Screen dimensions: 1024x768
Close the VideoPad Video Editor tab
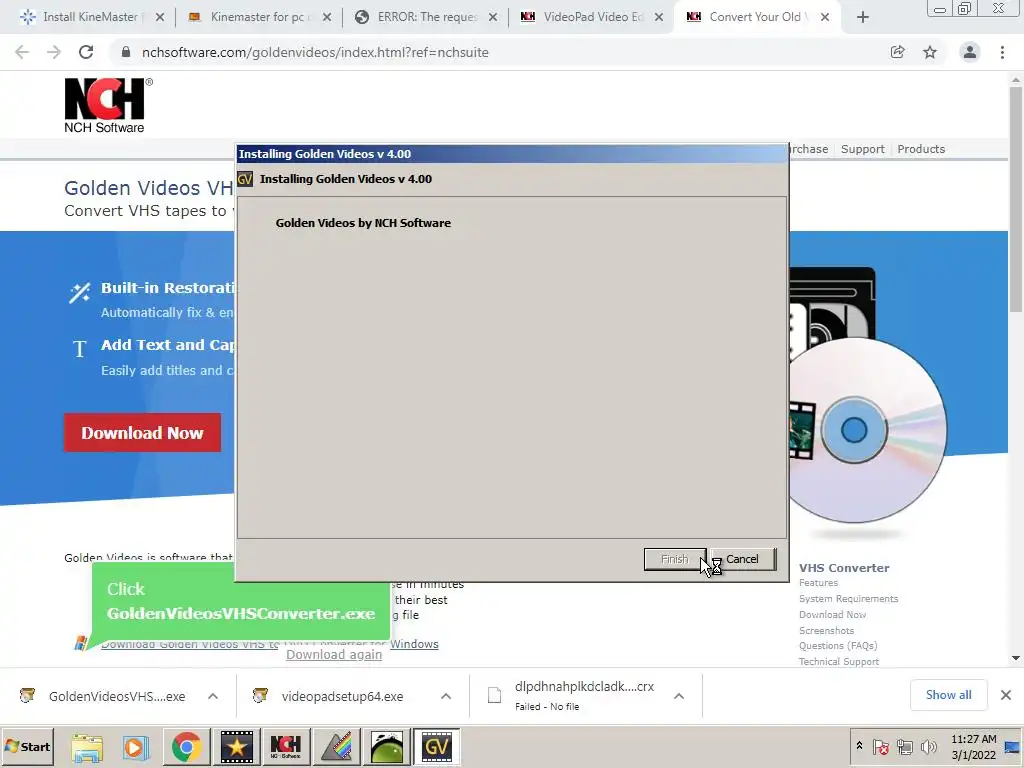pos(659,17)
